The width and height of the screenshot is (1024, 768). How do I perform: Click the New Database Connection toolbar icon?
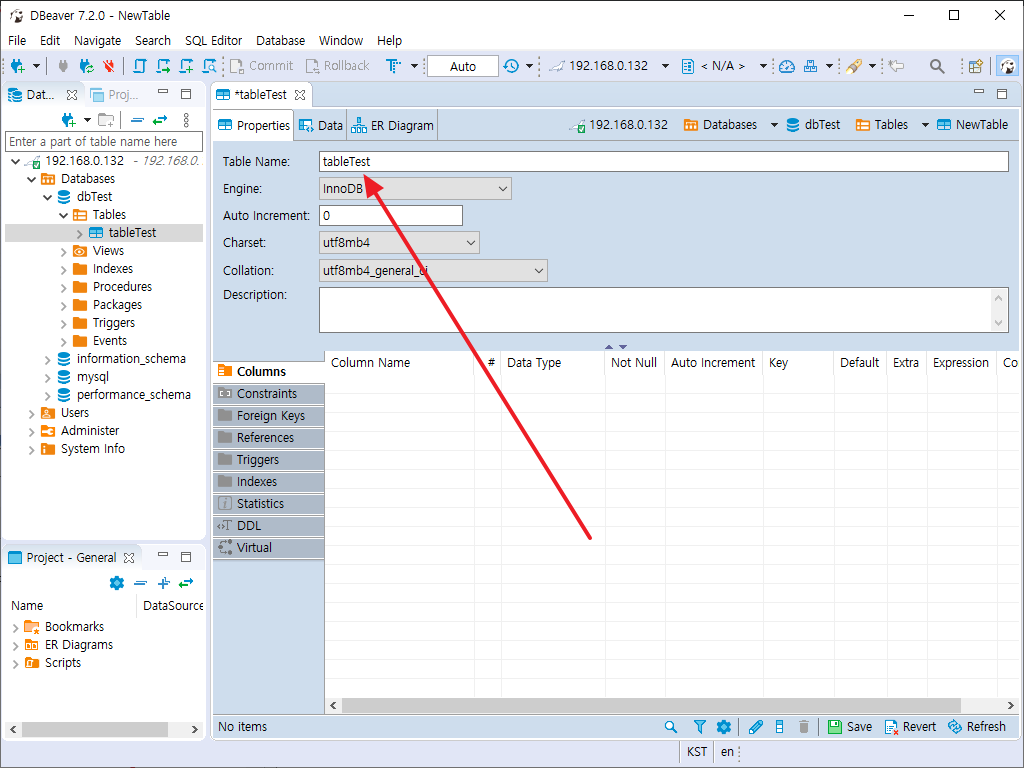click(18, 66)
